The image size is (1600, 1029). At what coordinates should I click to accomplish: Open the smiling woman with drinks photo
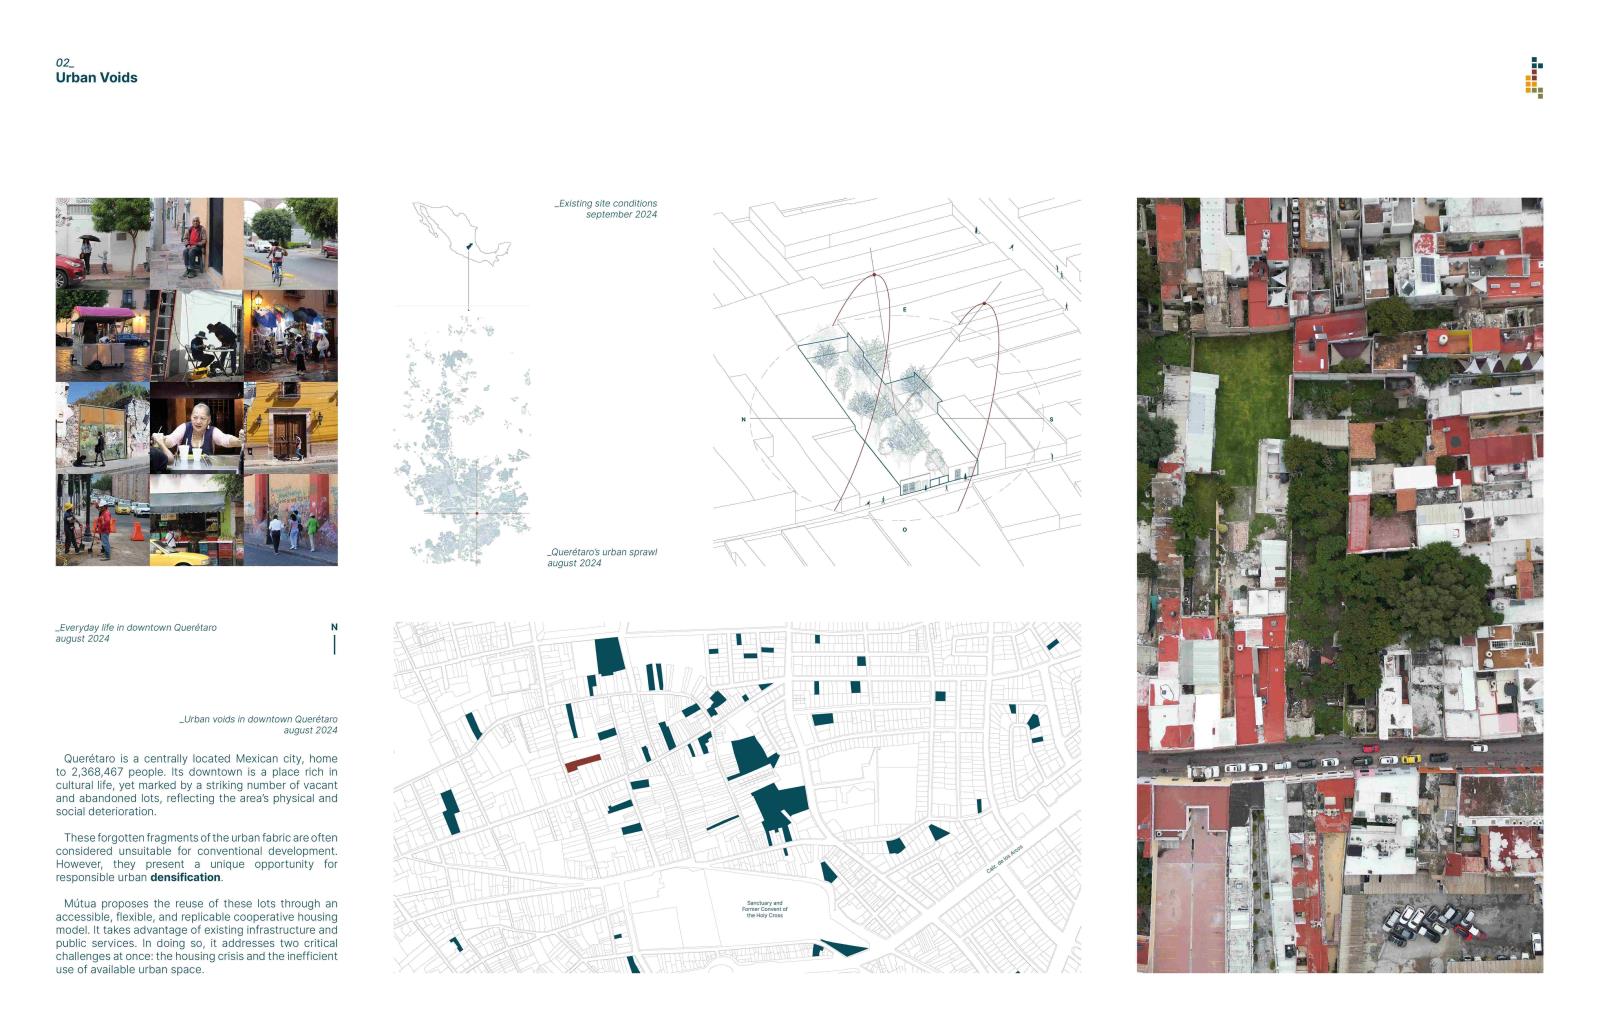click(x=196, y=428)
